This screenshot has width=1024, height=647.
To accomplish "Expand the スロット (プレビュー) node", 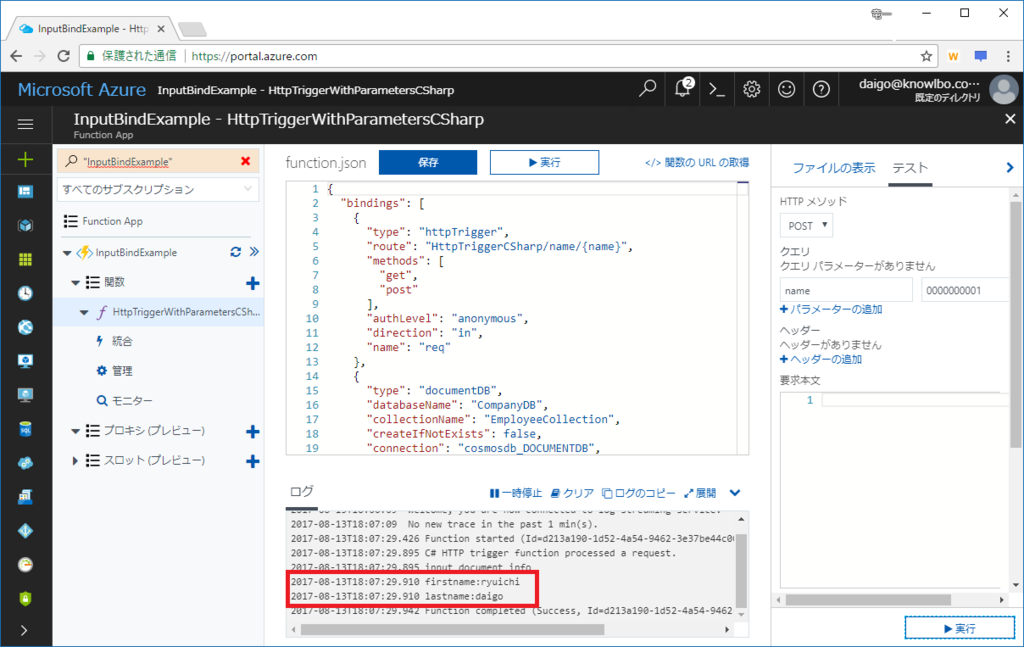I will pos(75,461).
